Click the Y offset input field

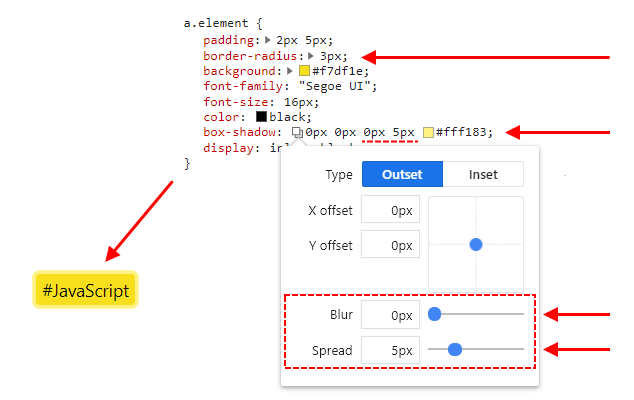[390, 244]
